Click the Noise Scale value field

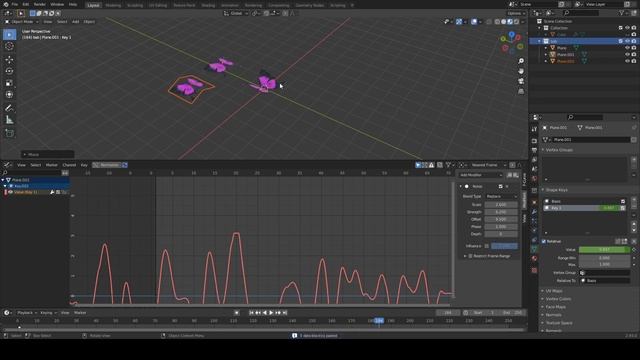501,204
